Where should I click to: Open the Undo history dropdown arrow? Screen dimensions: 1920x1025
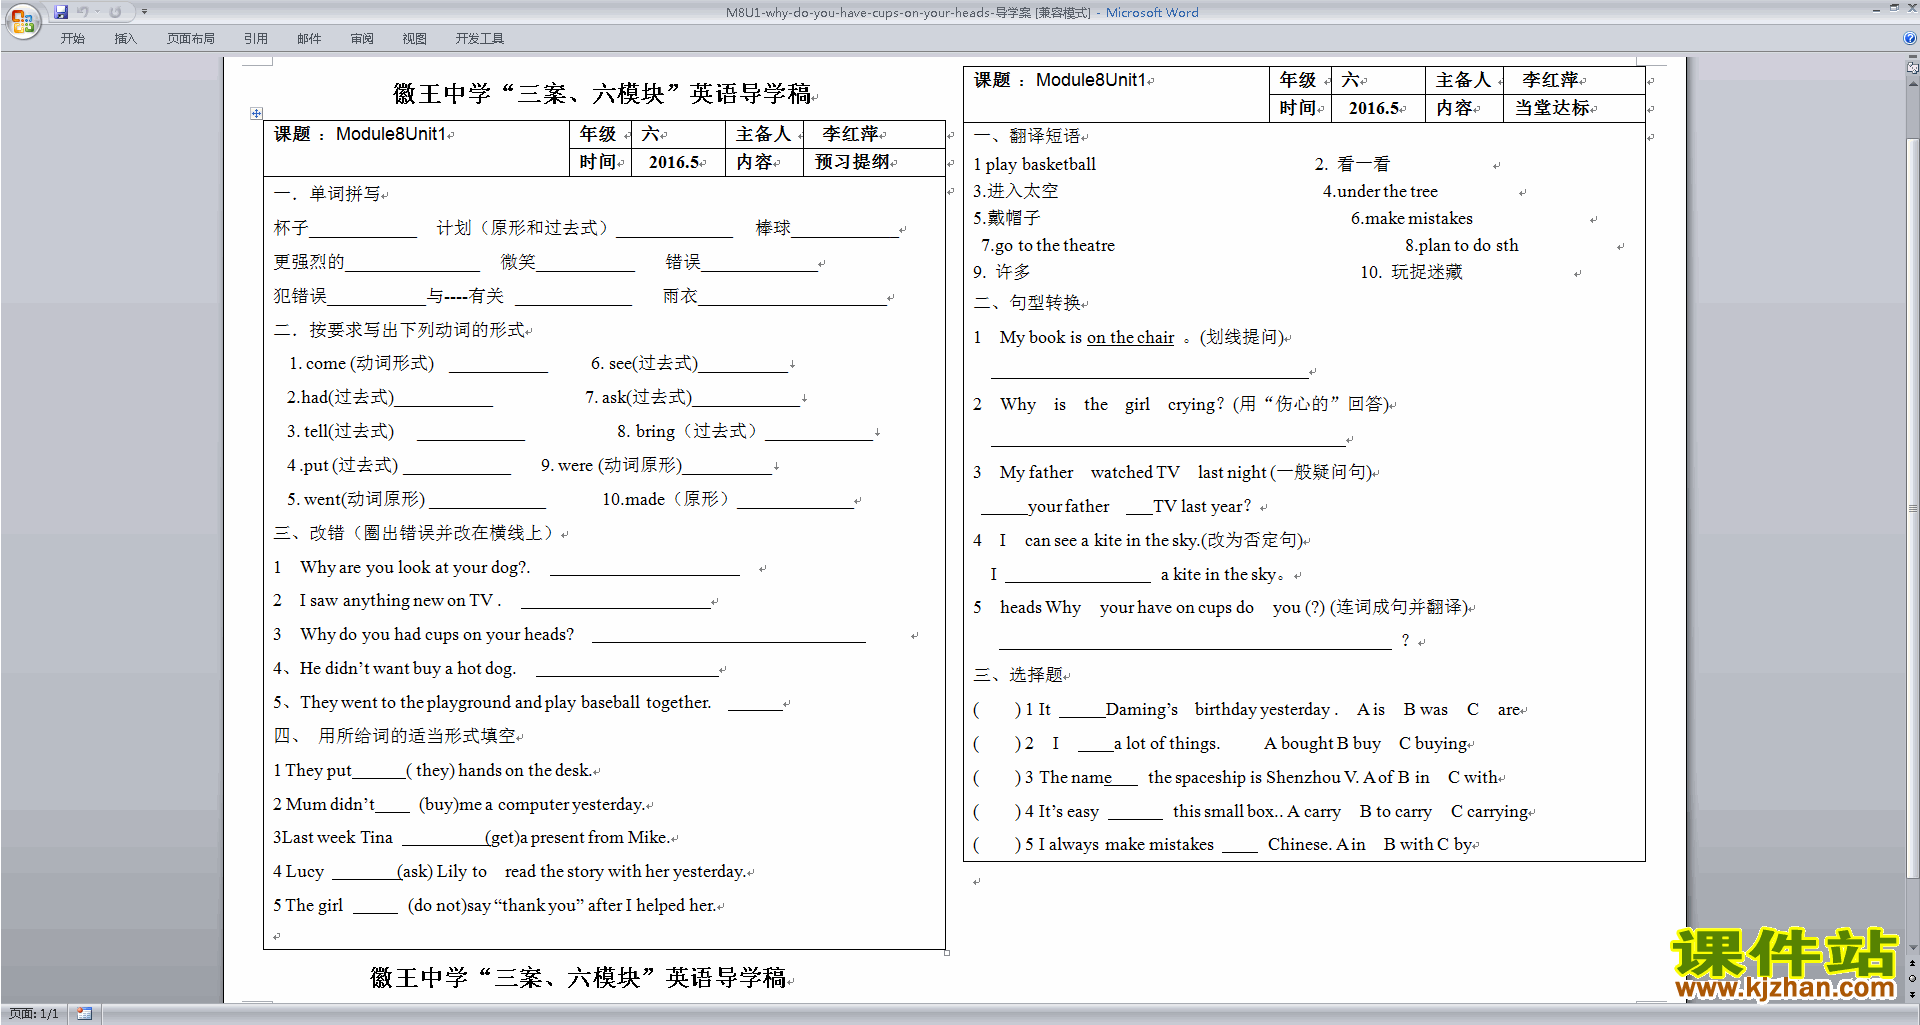click(x=97, y=12)
